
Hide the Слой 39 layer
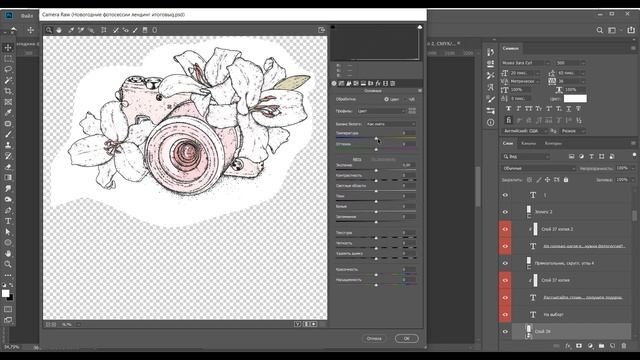coord(505,331)
